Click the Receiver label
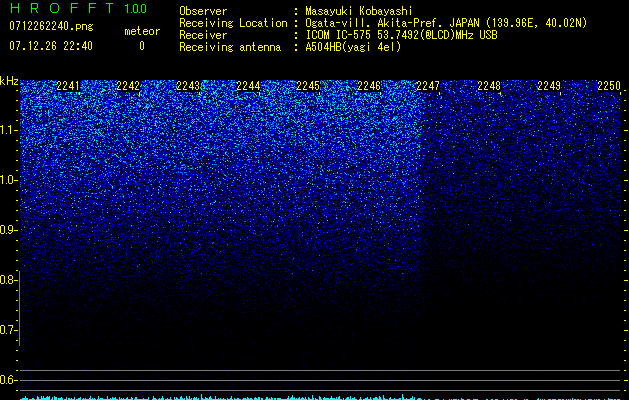 tap(203, 35)
